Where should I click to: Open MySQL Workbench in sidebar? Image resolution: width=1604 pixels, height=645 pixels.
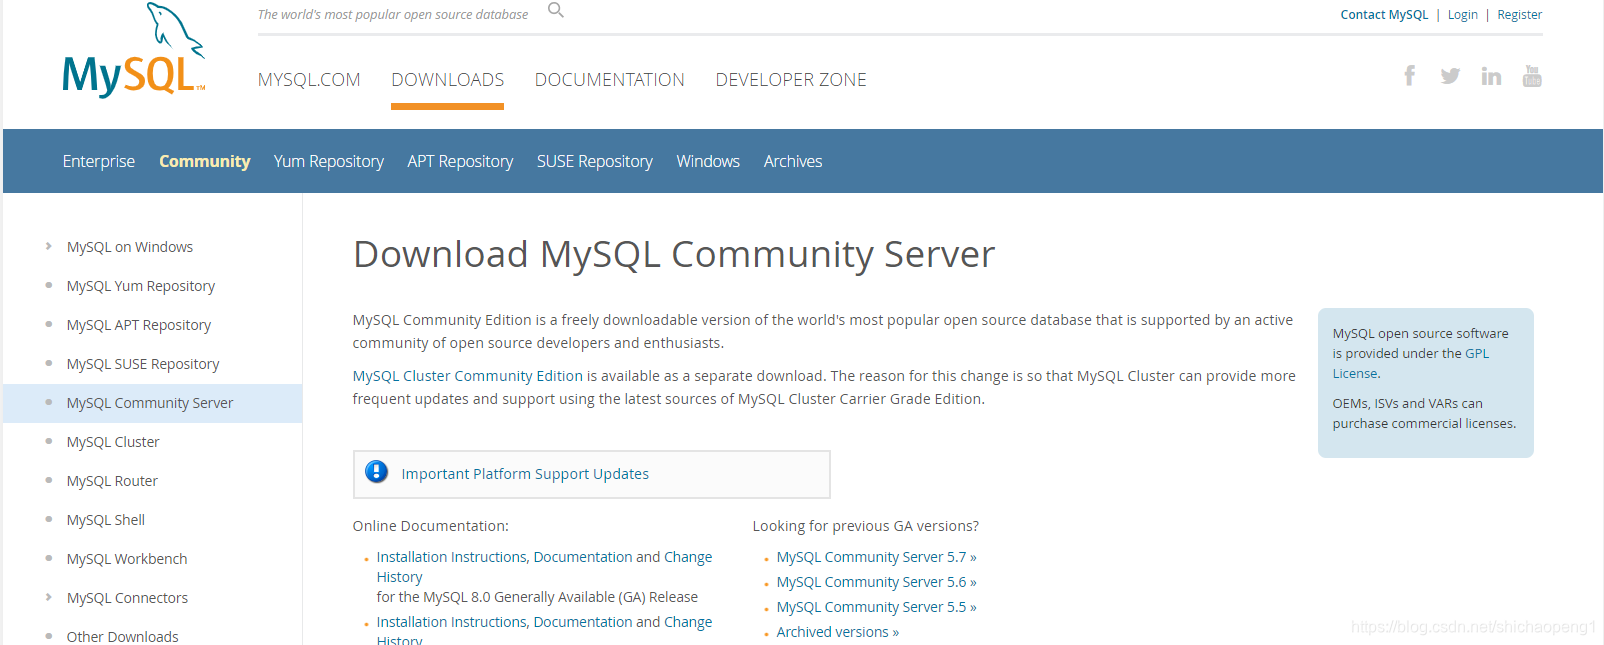(x=127, y=559)
